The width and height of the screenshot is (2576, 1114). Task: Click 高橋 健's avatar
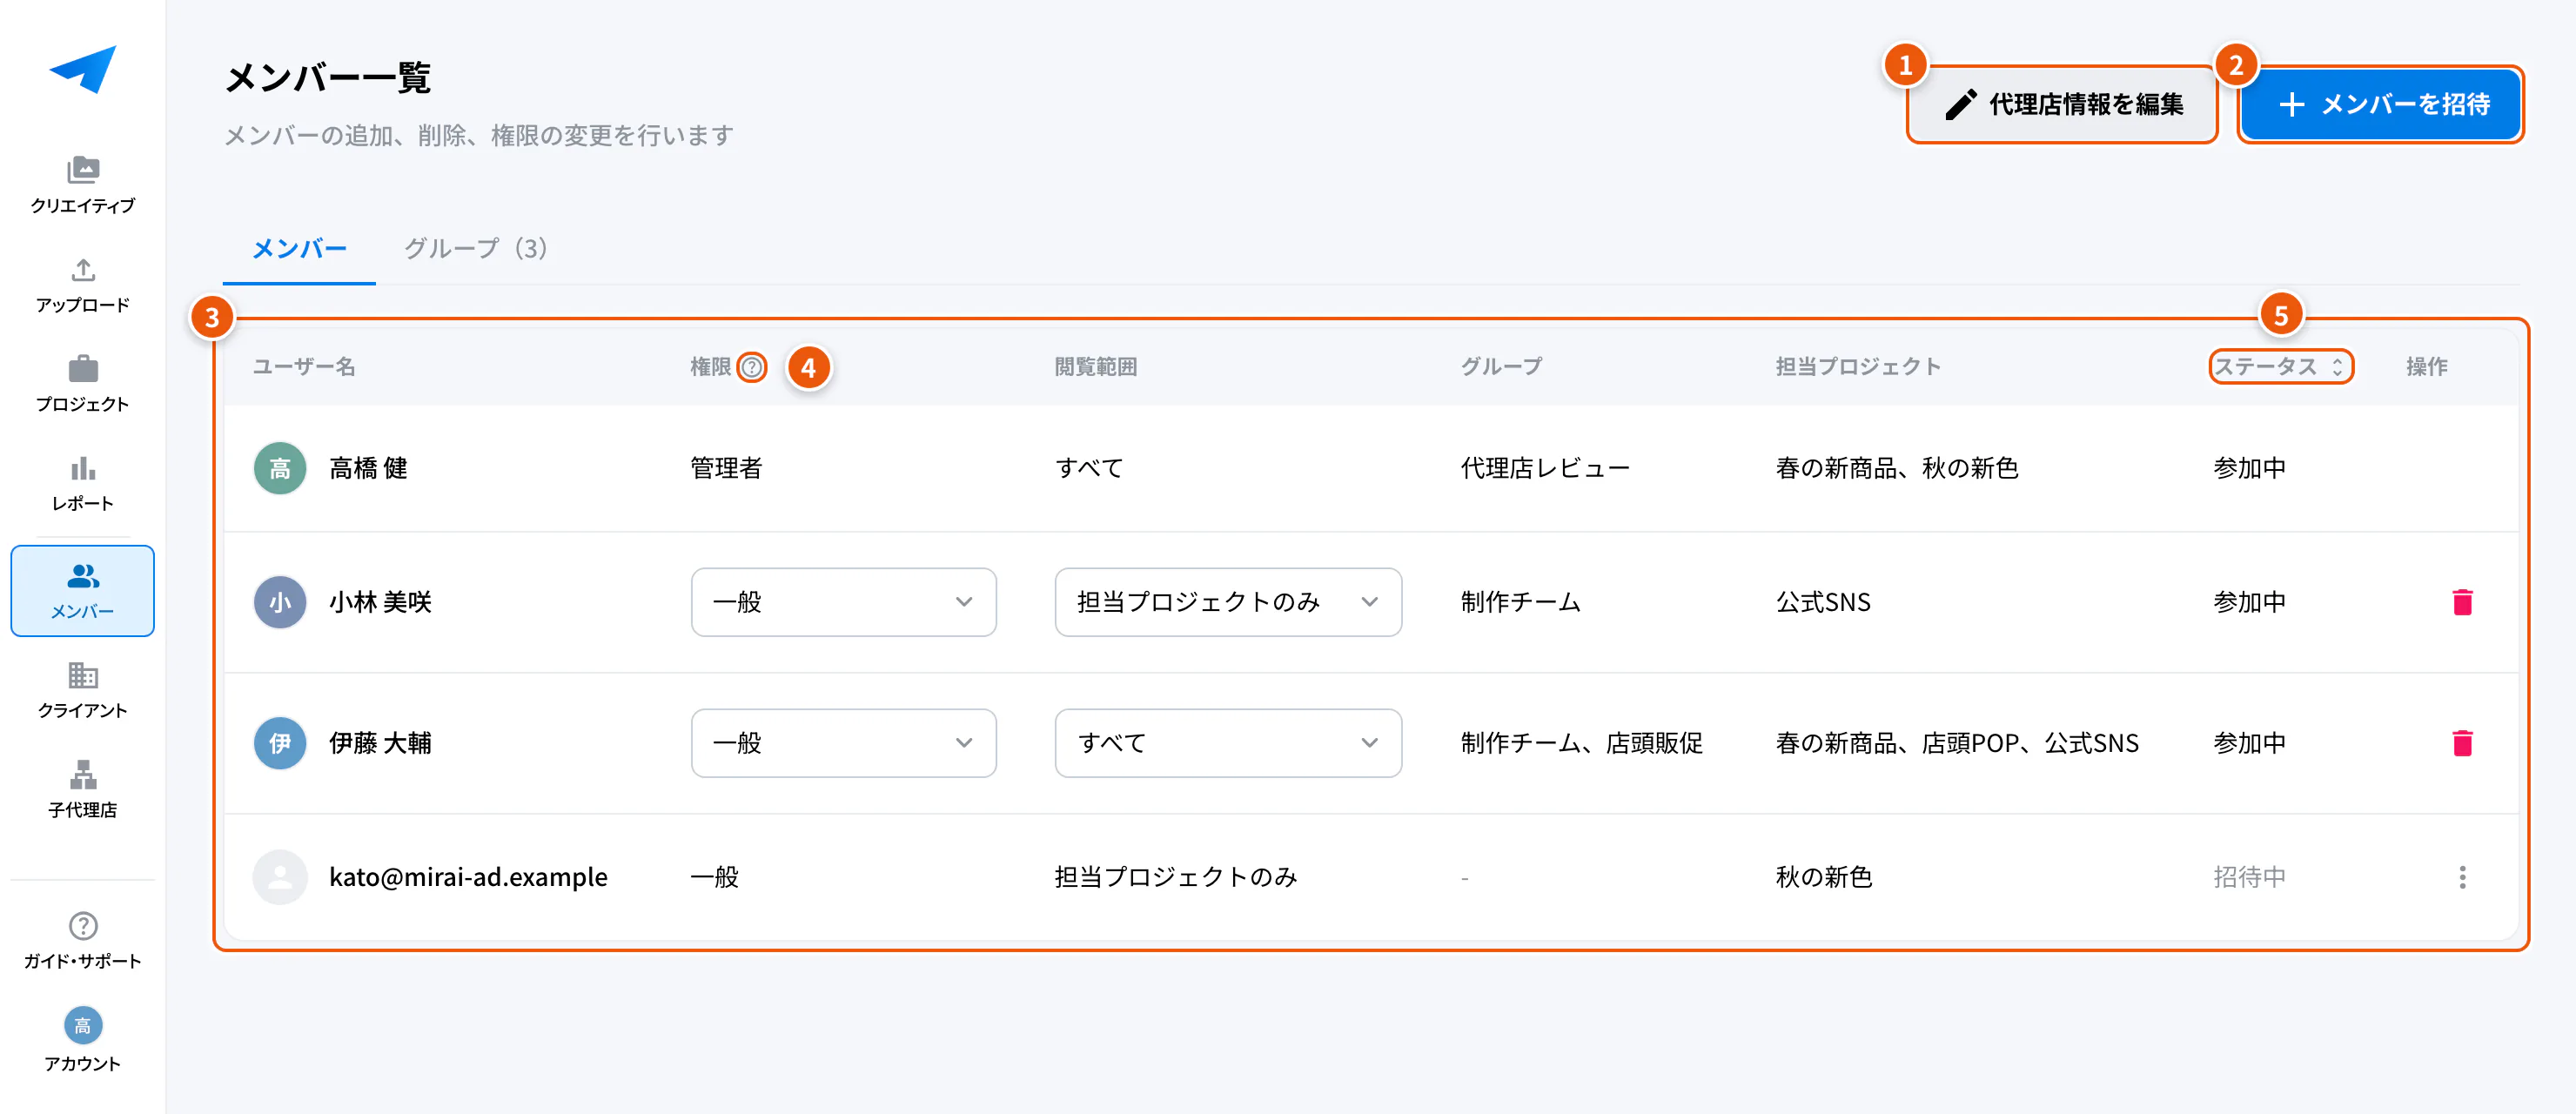(x=280, y=468)
